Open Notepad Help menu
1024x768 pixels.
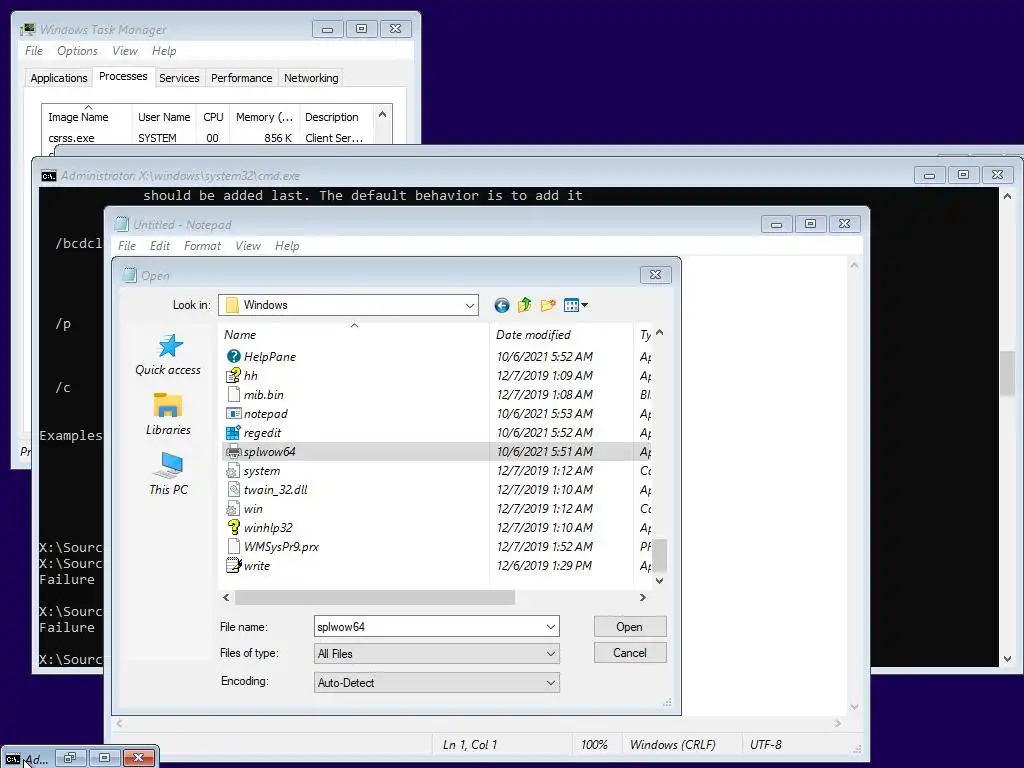click(287, 246)
